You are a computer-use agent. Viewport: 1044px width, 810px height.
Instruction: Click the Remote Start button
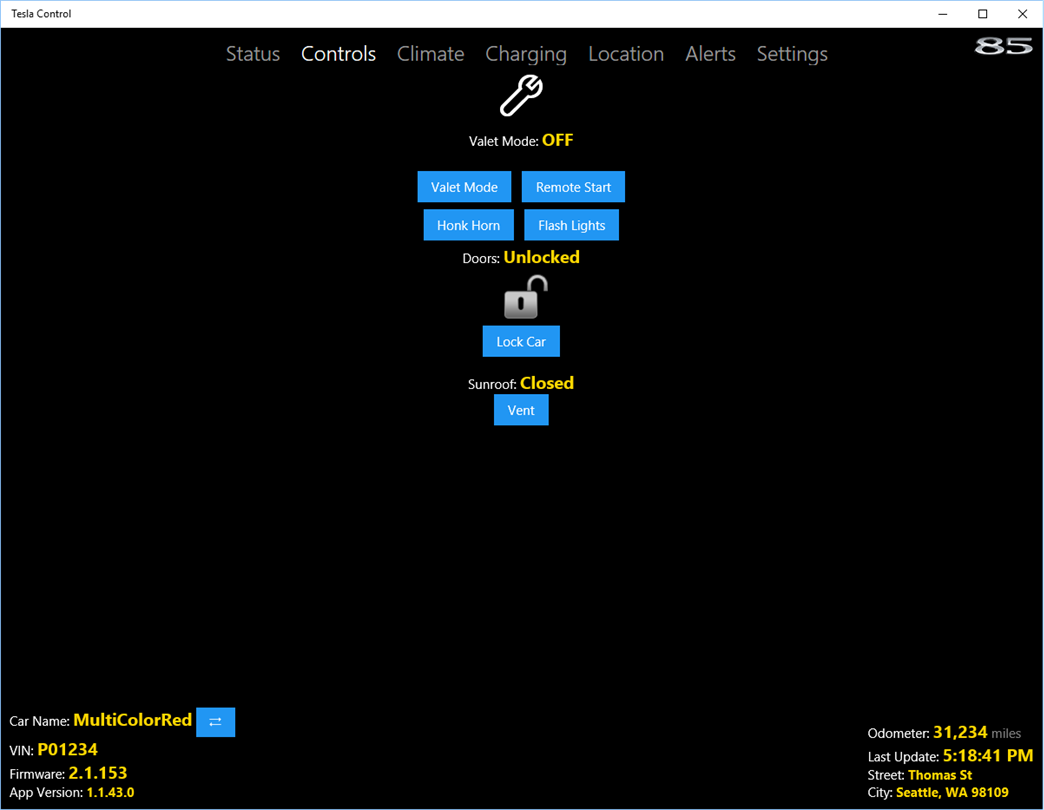tap(573, 187)
